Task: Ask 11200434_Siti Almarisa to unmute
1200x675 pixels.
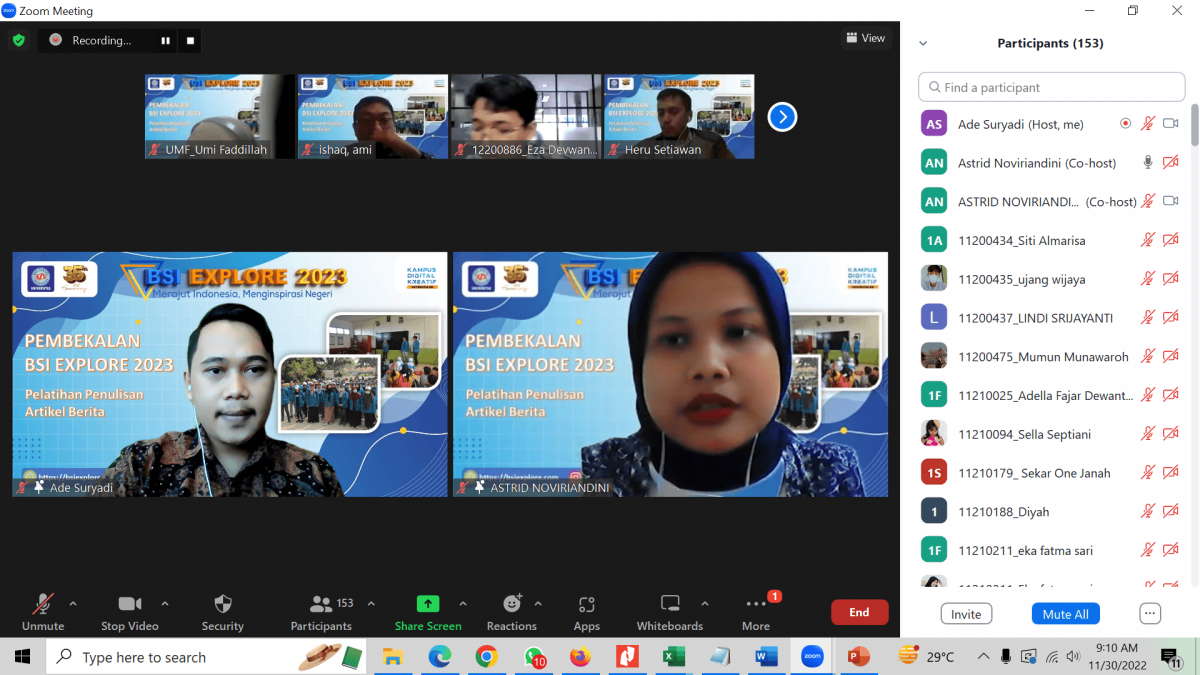Action: (x=1148, y=240)
